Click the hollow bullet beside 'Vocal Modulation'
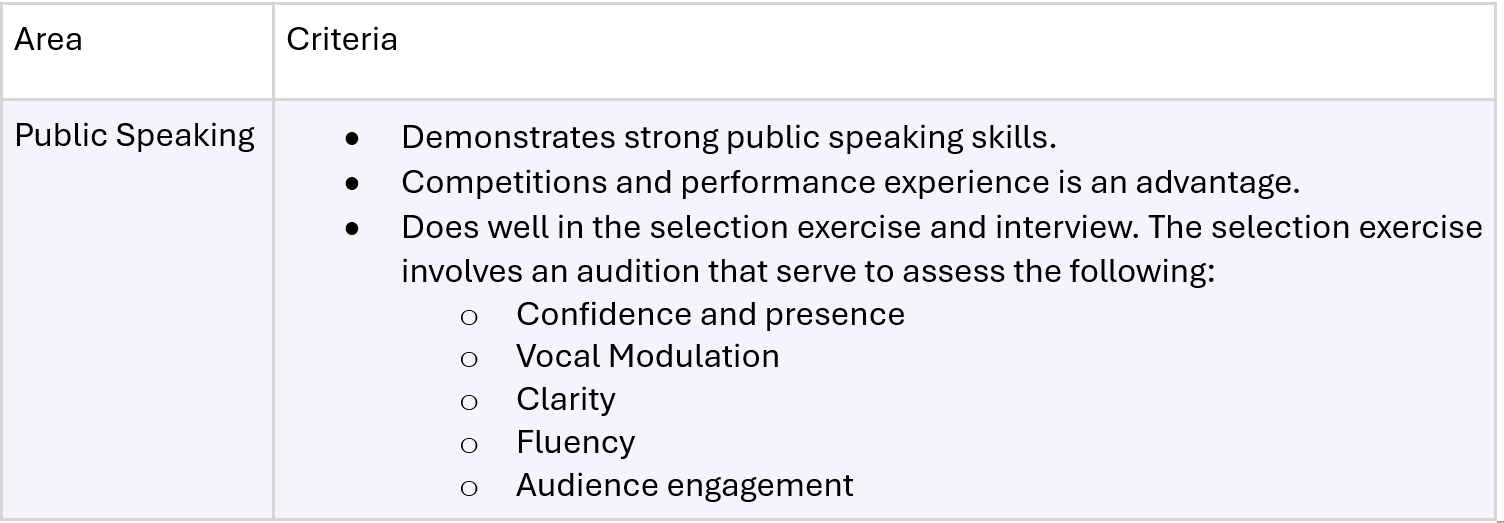 click(x=468, y=359)
